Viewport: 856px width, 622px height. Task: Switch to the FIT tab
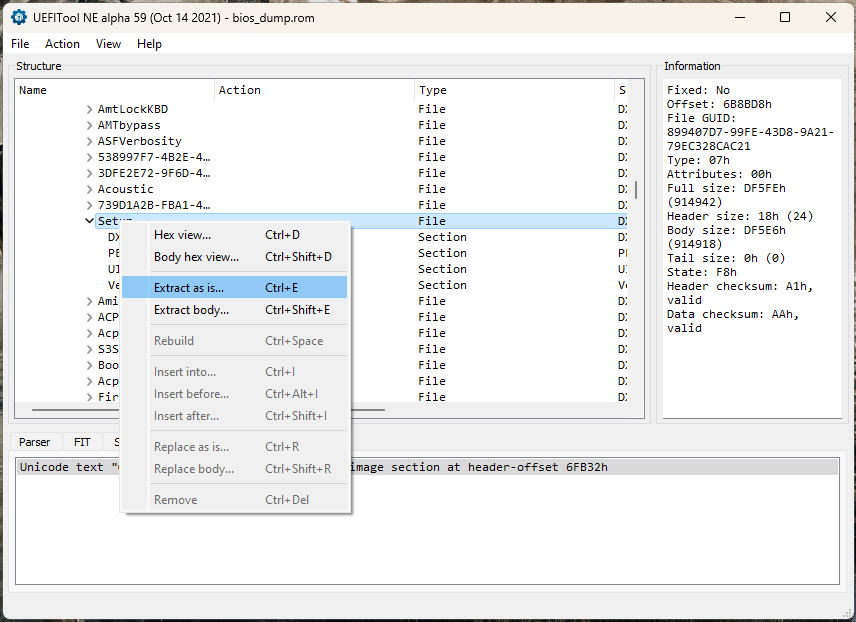82,442
